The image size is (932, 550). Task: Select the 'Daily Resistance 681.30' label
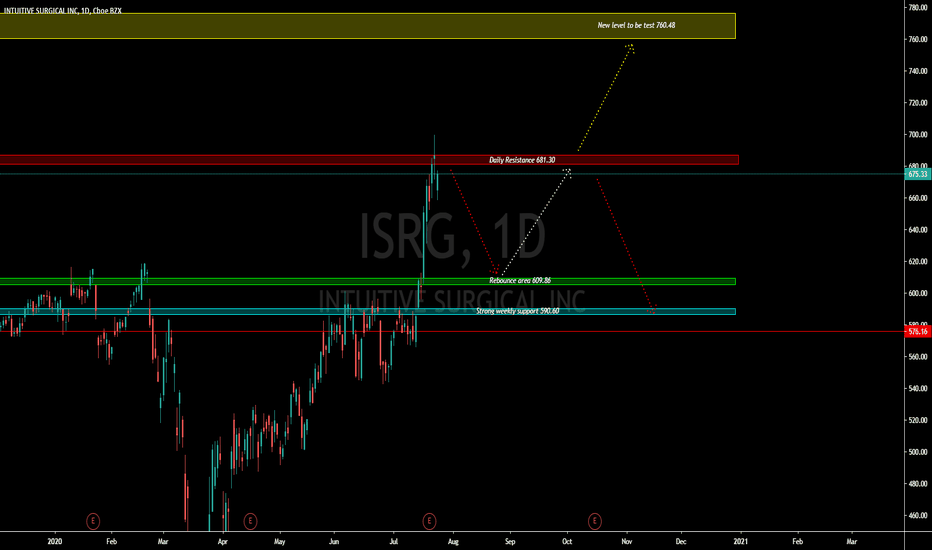point(522,160)
